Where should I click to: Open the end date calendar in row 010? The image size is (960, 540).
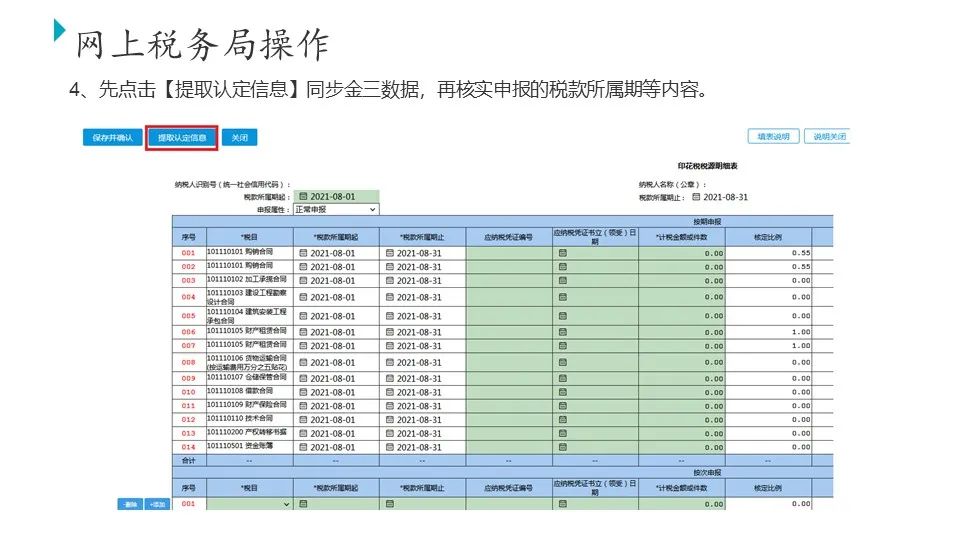click(x=390, y=392)
